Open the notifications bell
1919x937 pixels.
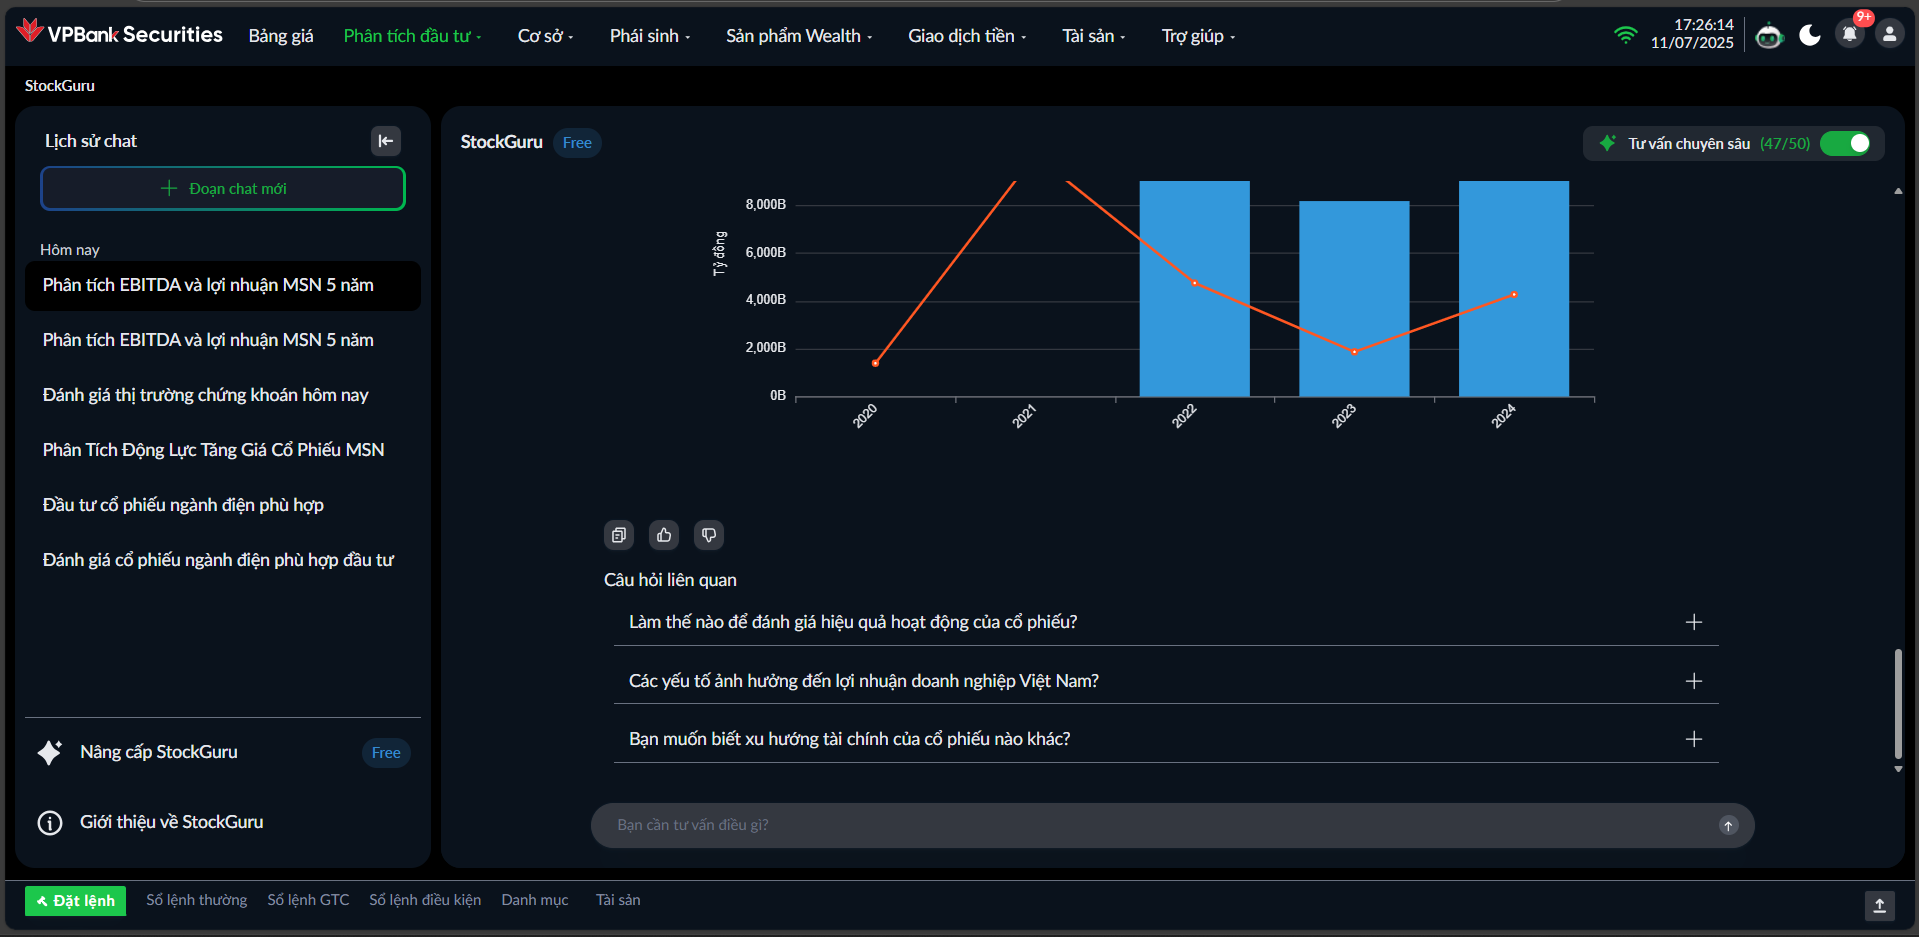pos(1849,35)
